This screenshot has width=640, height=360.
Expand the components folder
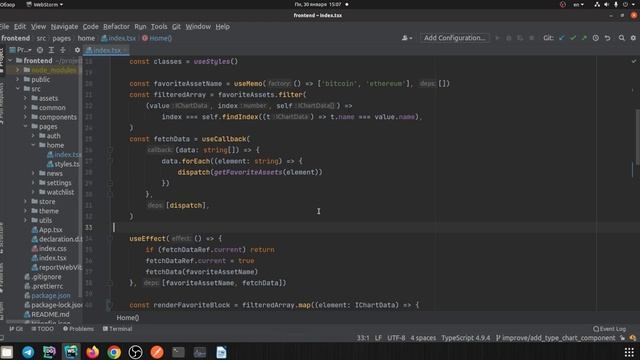coord(26,117)
